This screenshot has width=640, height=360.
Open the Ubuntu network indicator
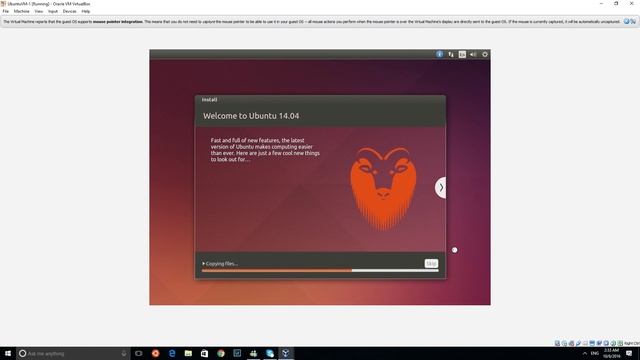pyautogui.click(x=451, y=54)
